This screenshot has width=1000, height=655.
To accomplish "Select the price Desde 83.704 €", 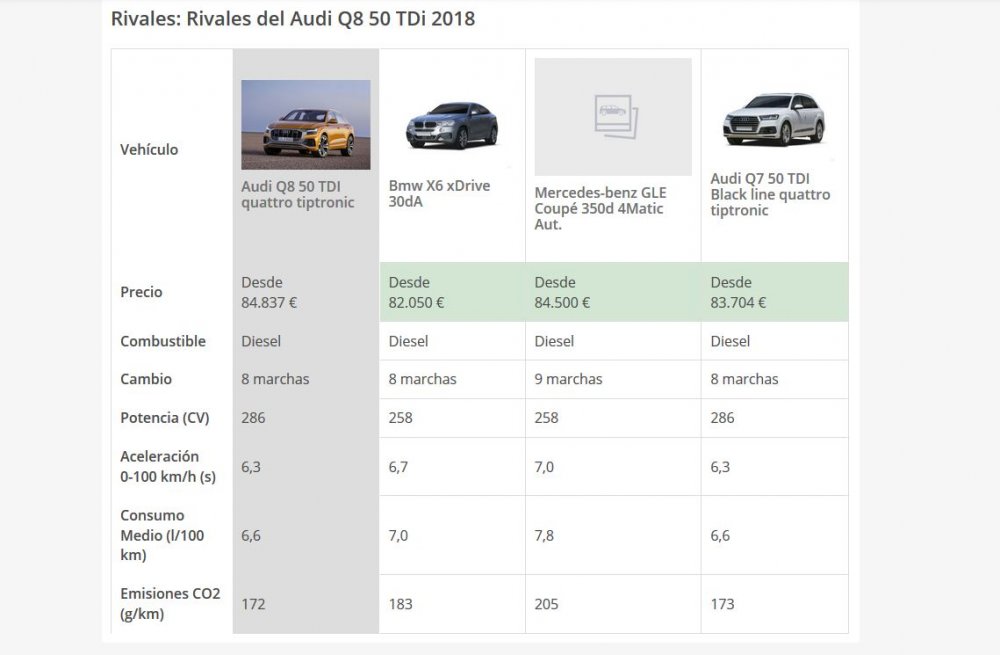I will pos(739,292).
